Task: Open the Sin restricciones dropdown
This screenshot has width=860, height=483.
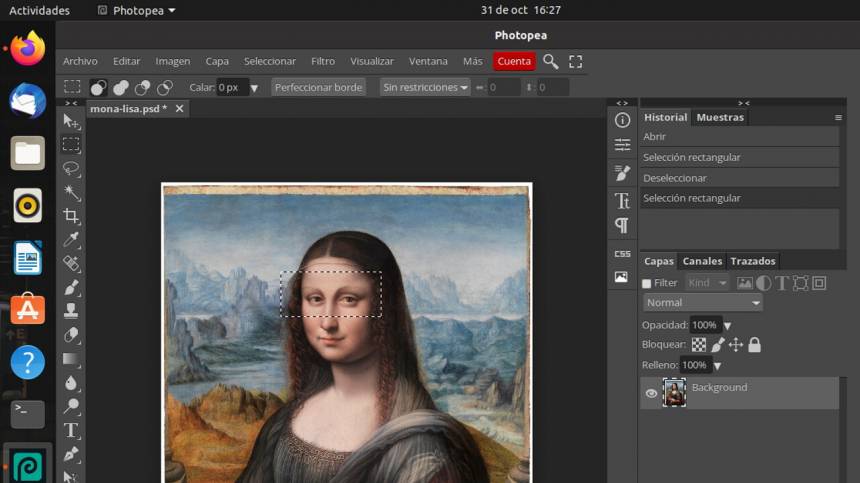Action: pyautogui.click(x=425, y=87)
